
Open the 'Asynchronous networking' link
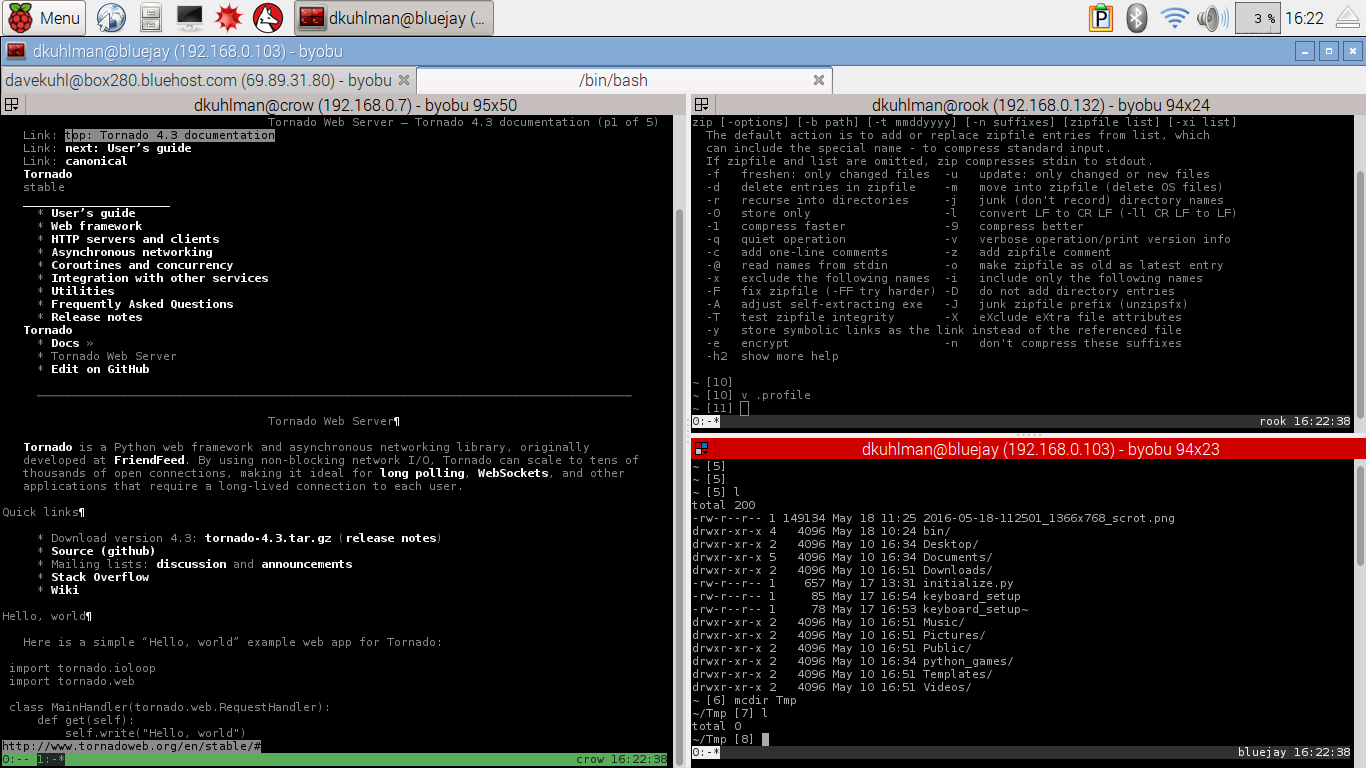132,252
